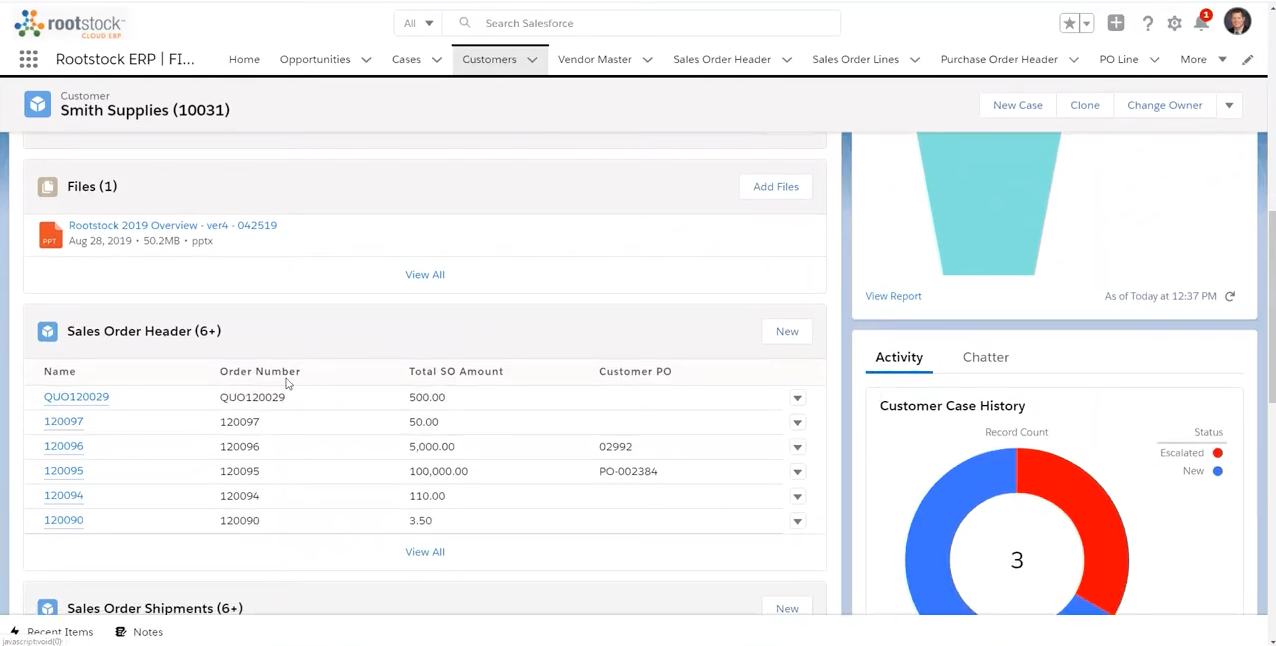Switch to the Chatter tab
This screenshot has height=646, width=1276.
click(985, 357)
